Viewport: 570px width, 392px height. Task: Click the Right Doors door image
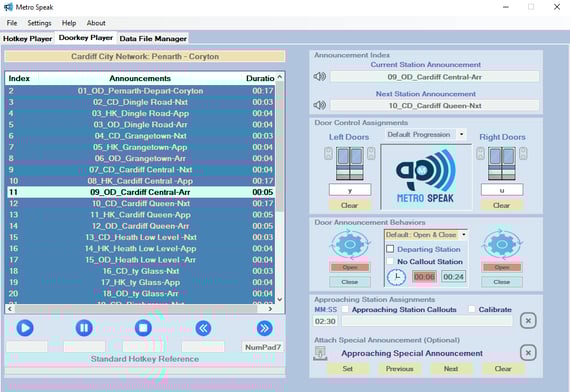[x=502, y=163]
